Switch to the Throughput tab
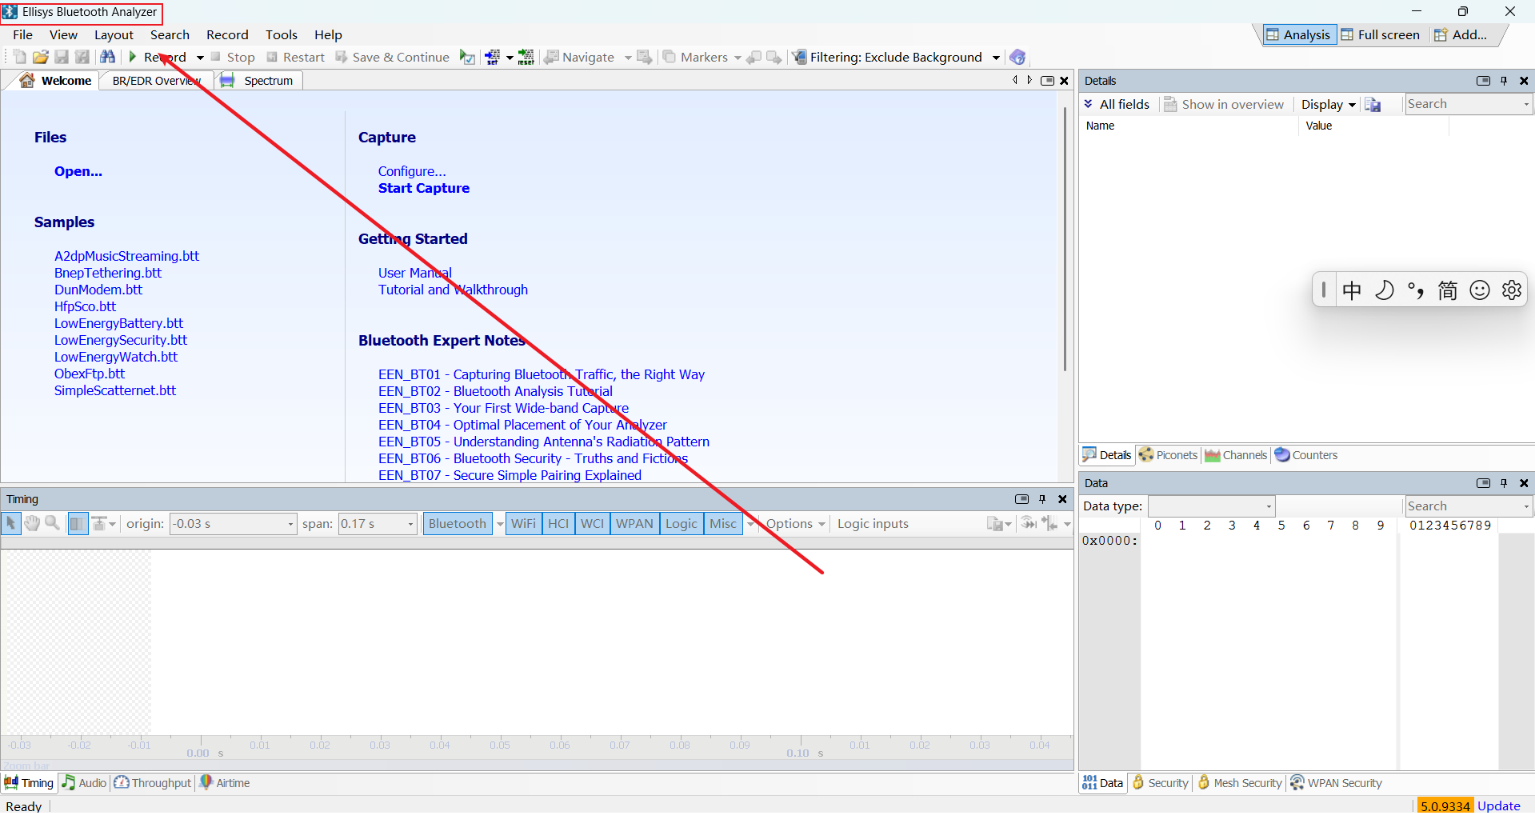Image resolution: width=1535 pixels, height=813 pixels. (152, 783)
